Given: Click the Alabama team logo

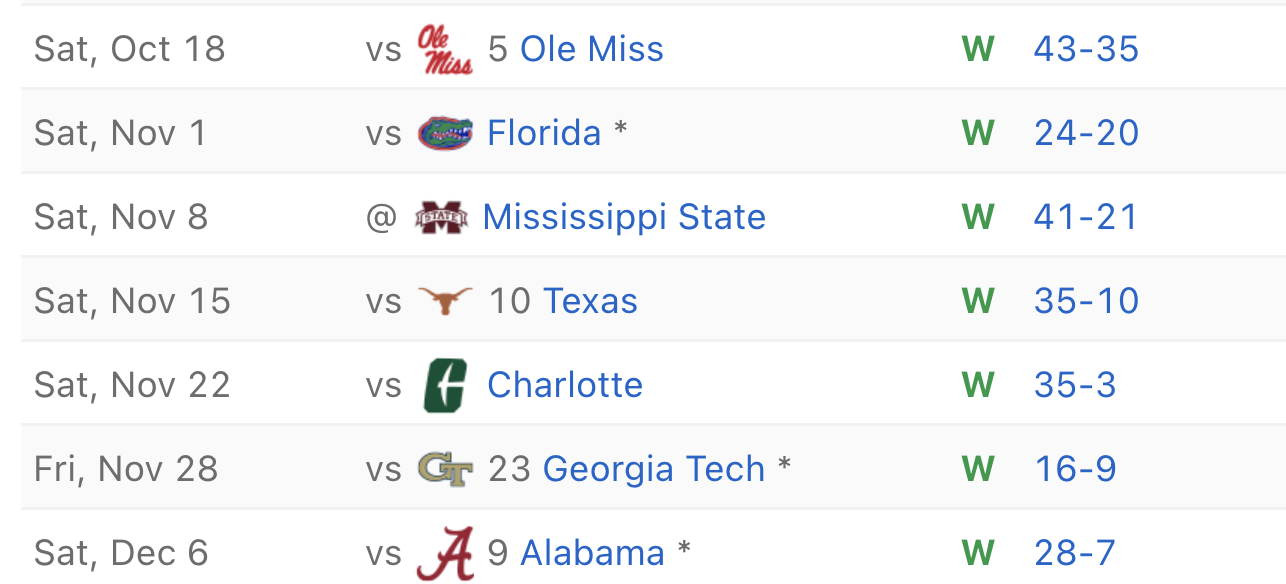Looking at the screenshot, I should (x=445, y=553).
